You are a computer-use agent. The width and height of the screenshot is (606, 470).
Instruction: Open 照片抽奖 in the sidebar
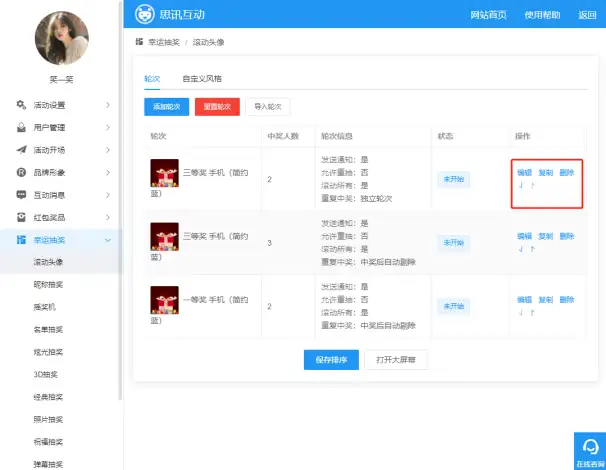pos(48,419)
